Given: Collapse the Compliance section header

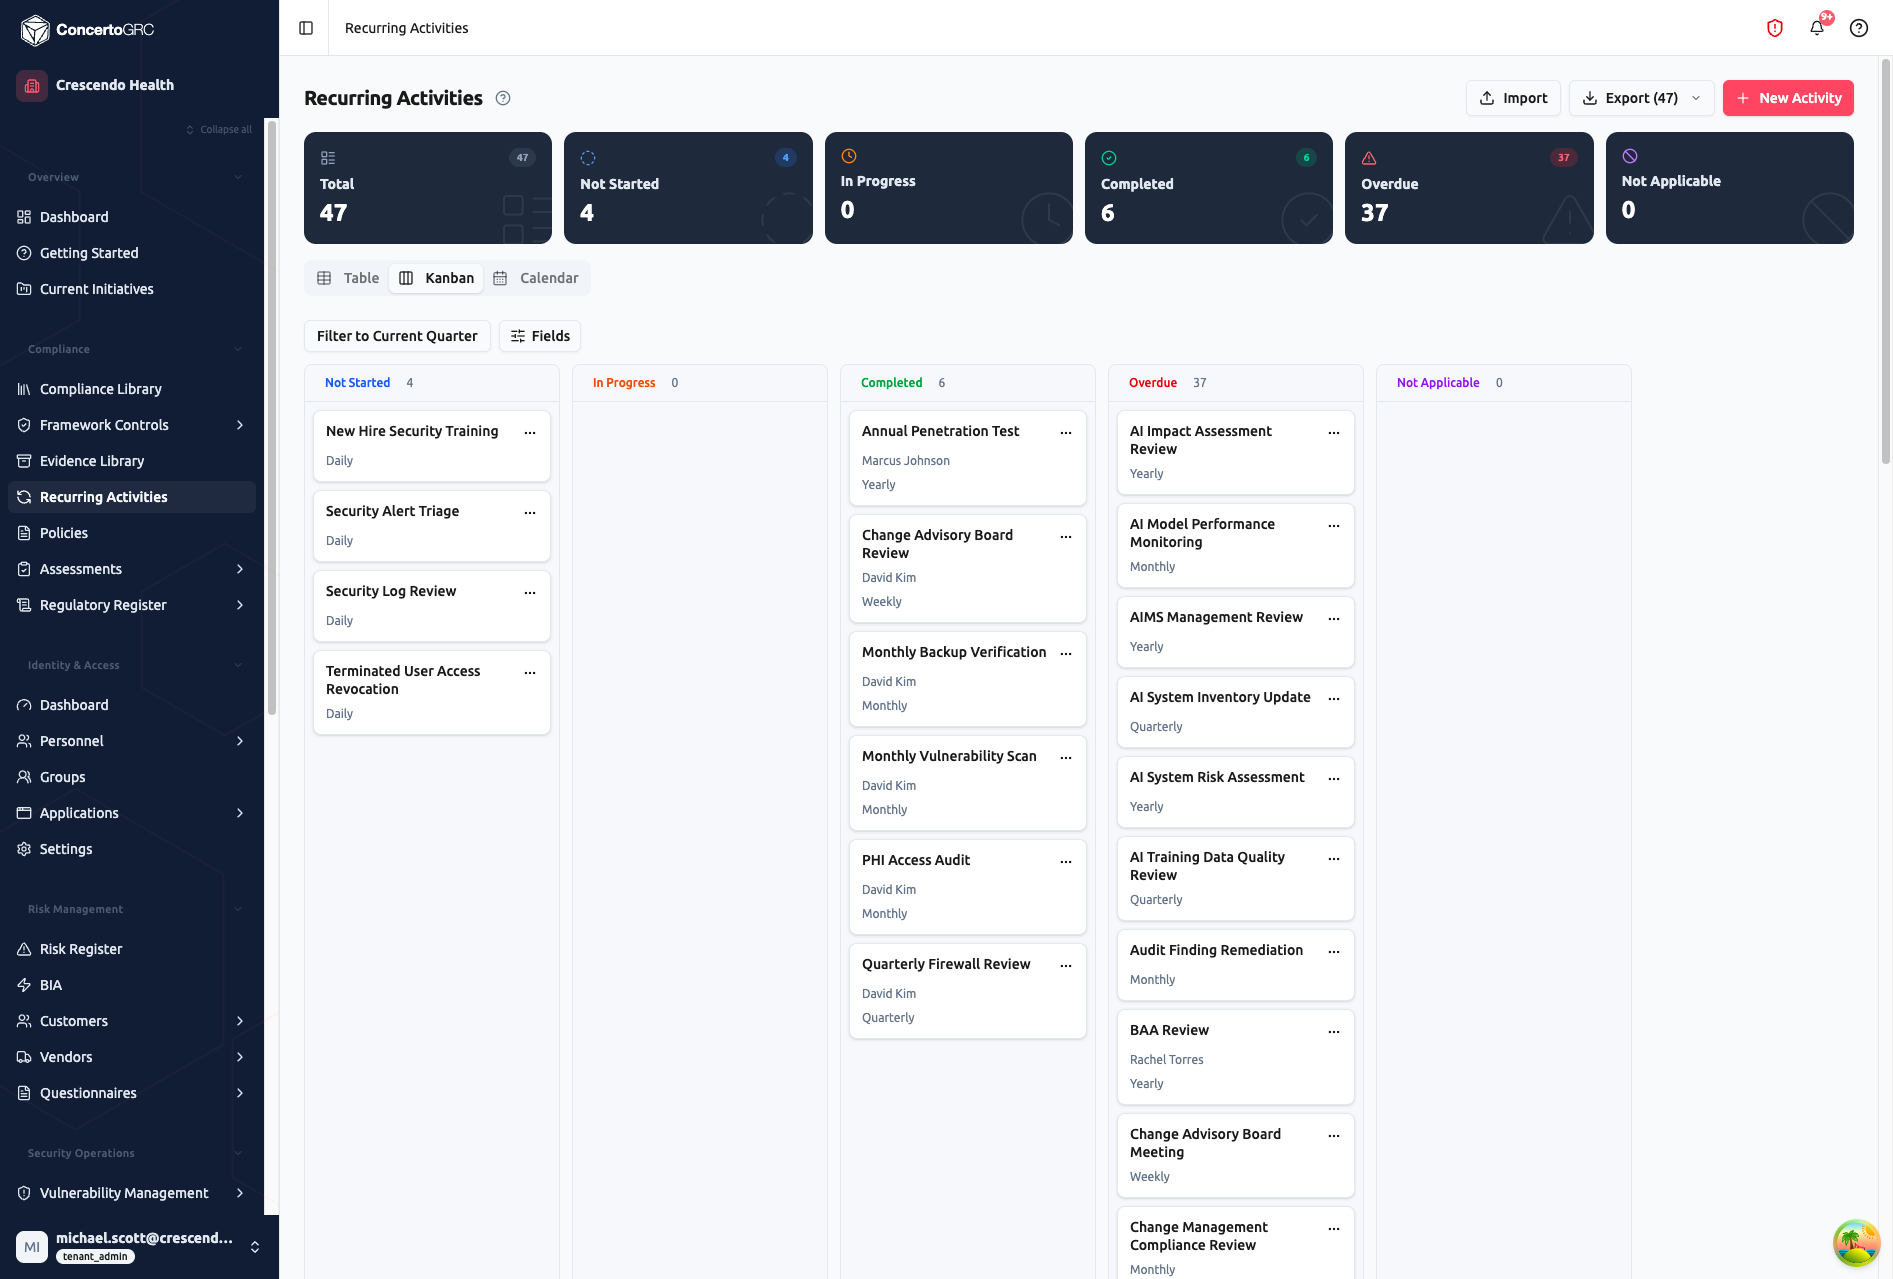Looking at the screenshot, I should coord(135,349).
